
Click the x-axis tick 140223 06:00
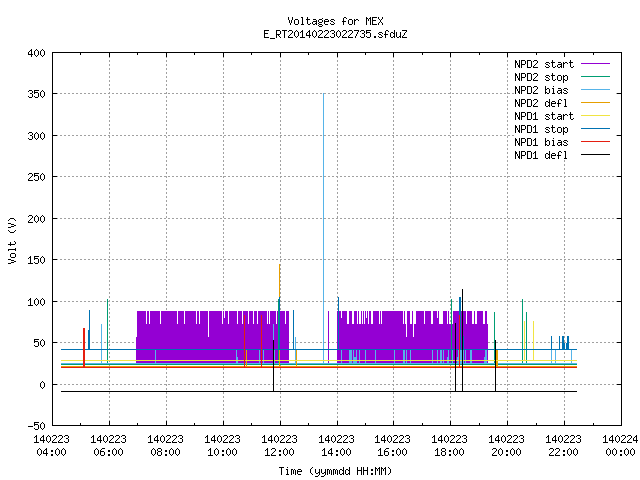pyautogui.click(x=109, y=446)
